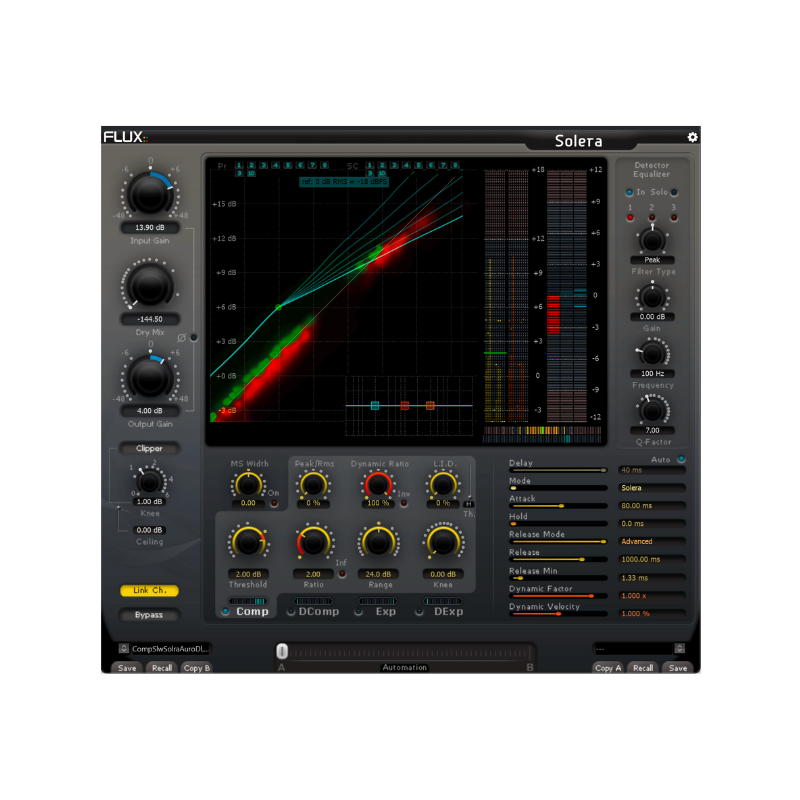Adjust the Dynamic Factor slider
Viewport: 800px width, 800px height.
click(558, 596)
